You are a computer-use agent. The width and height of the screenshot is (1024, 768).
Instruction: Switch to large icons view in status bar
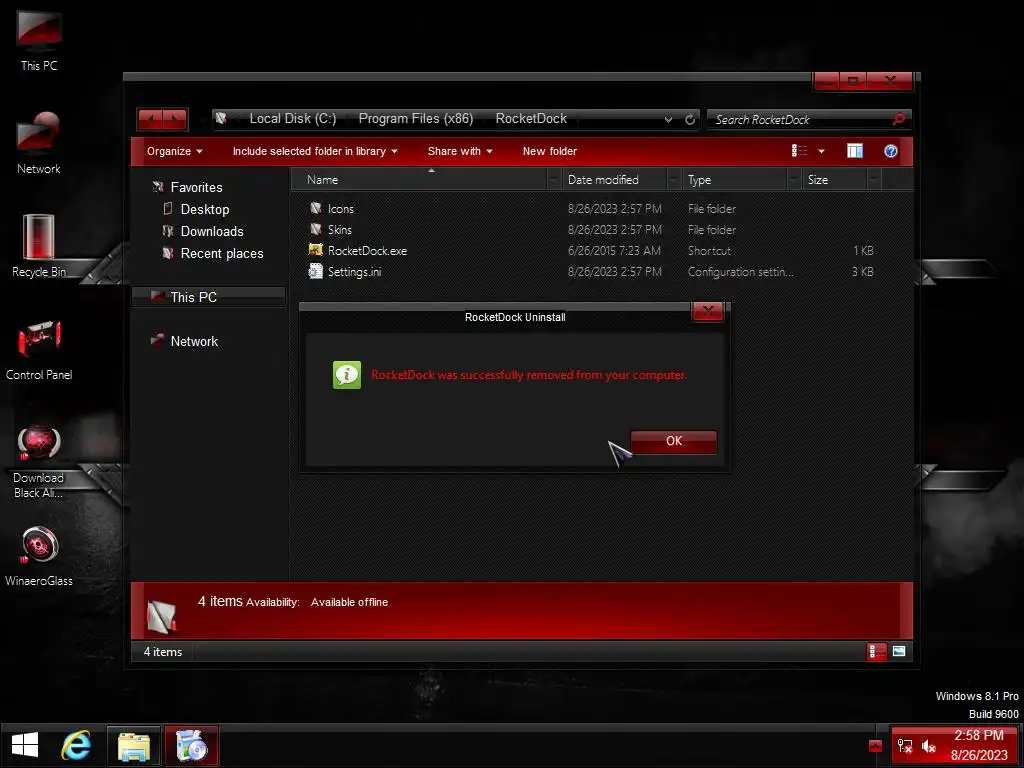899,651
